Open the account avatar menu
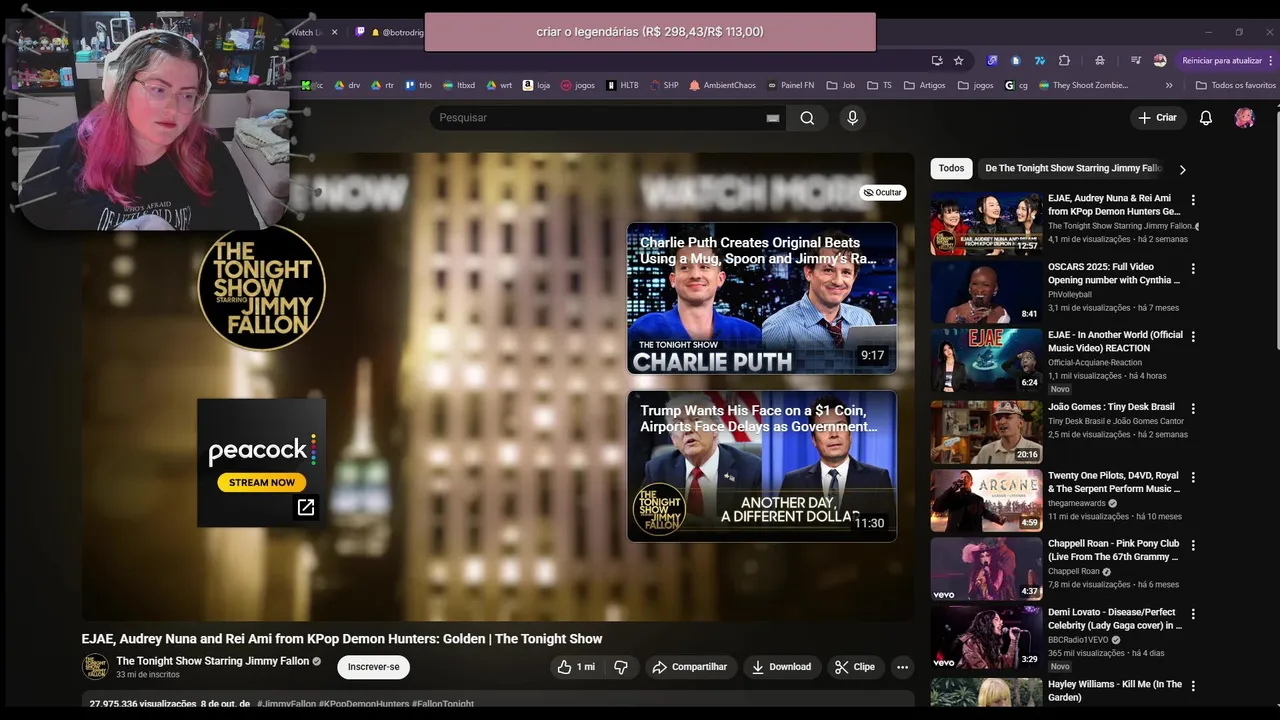The width and height of the screenshot is (1280, 720). click(1244, 118)
